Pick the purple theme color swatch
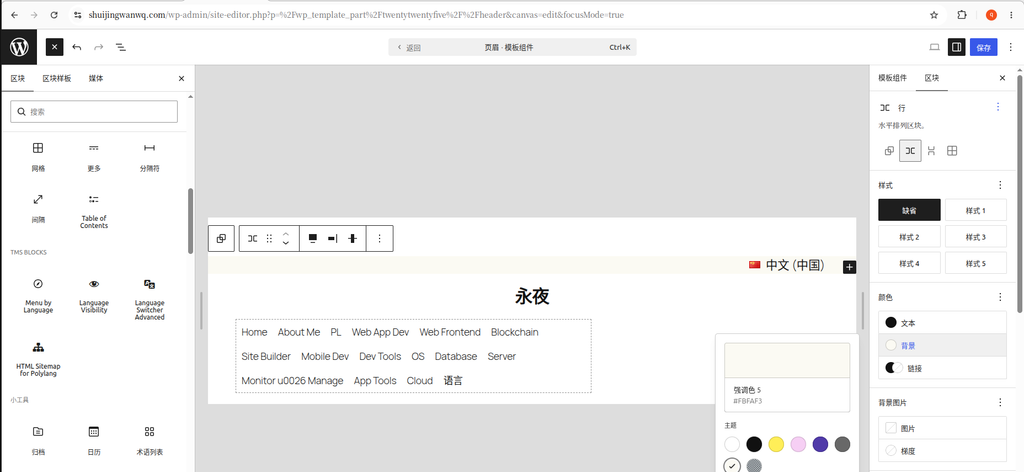 pyautogui.click(x=820, y=445)
